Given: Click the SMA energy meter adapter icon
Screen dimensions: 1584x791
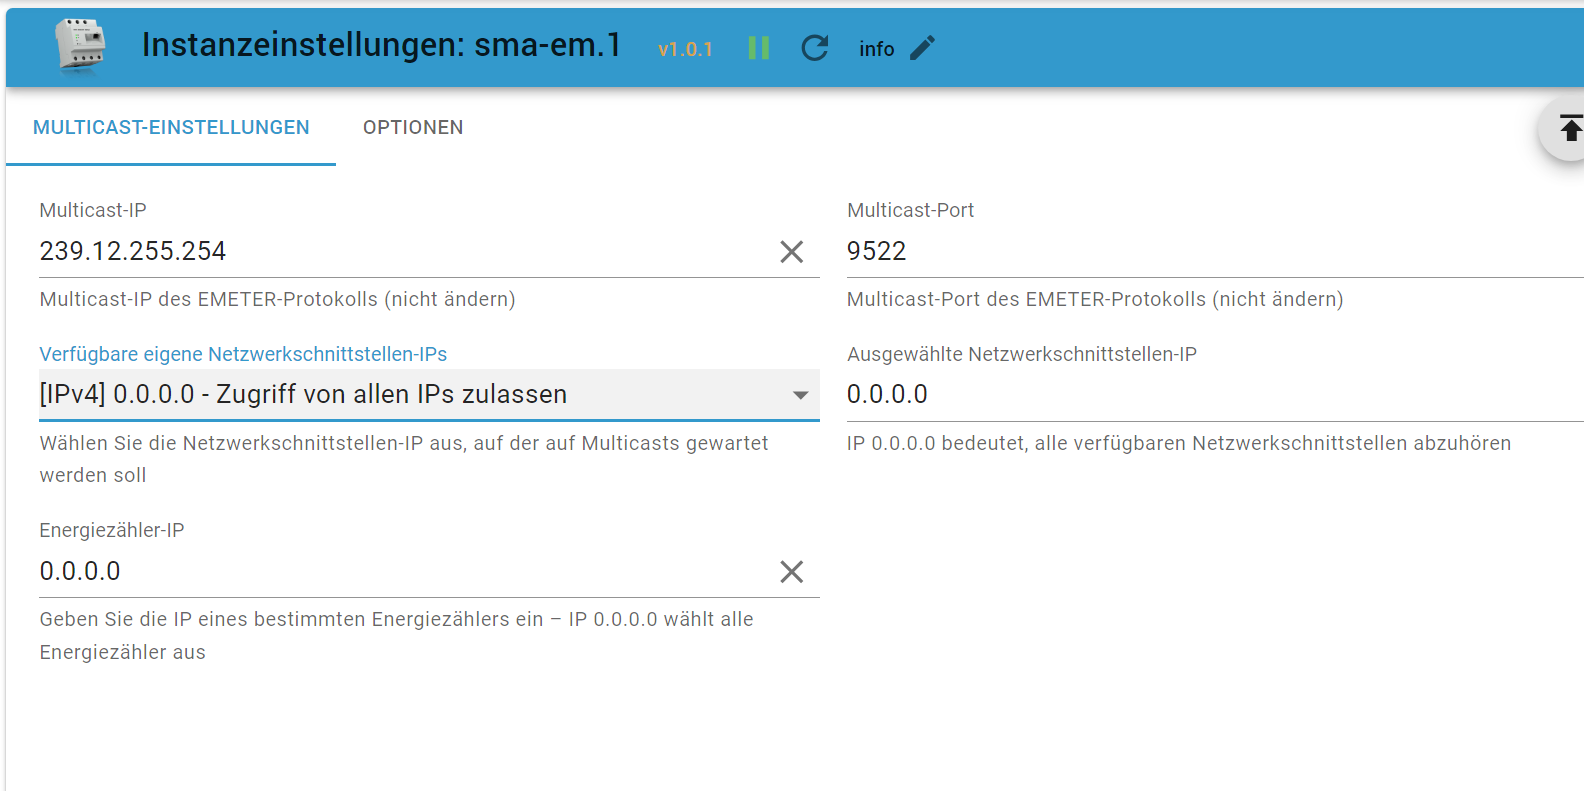Looking at the screenshot, I should coord(80,47).
